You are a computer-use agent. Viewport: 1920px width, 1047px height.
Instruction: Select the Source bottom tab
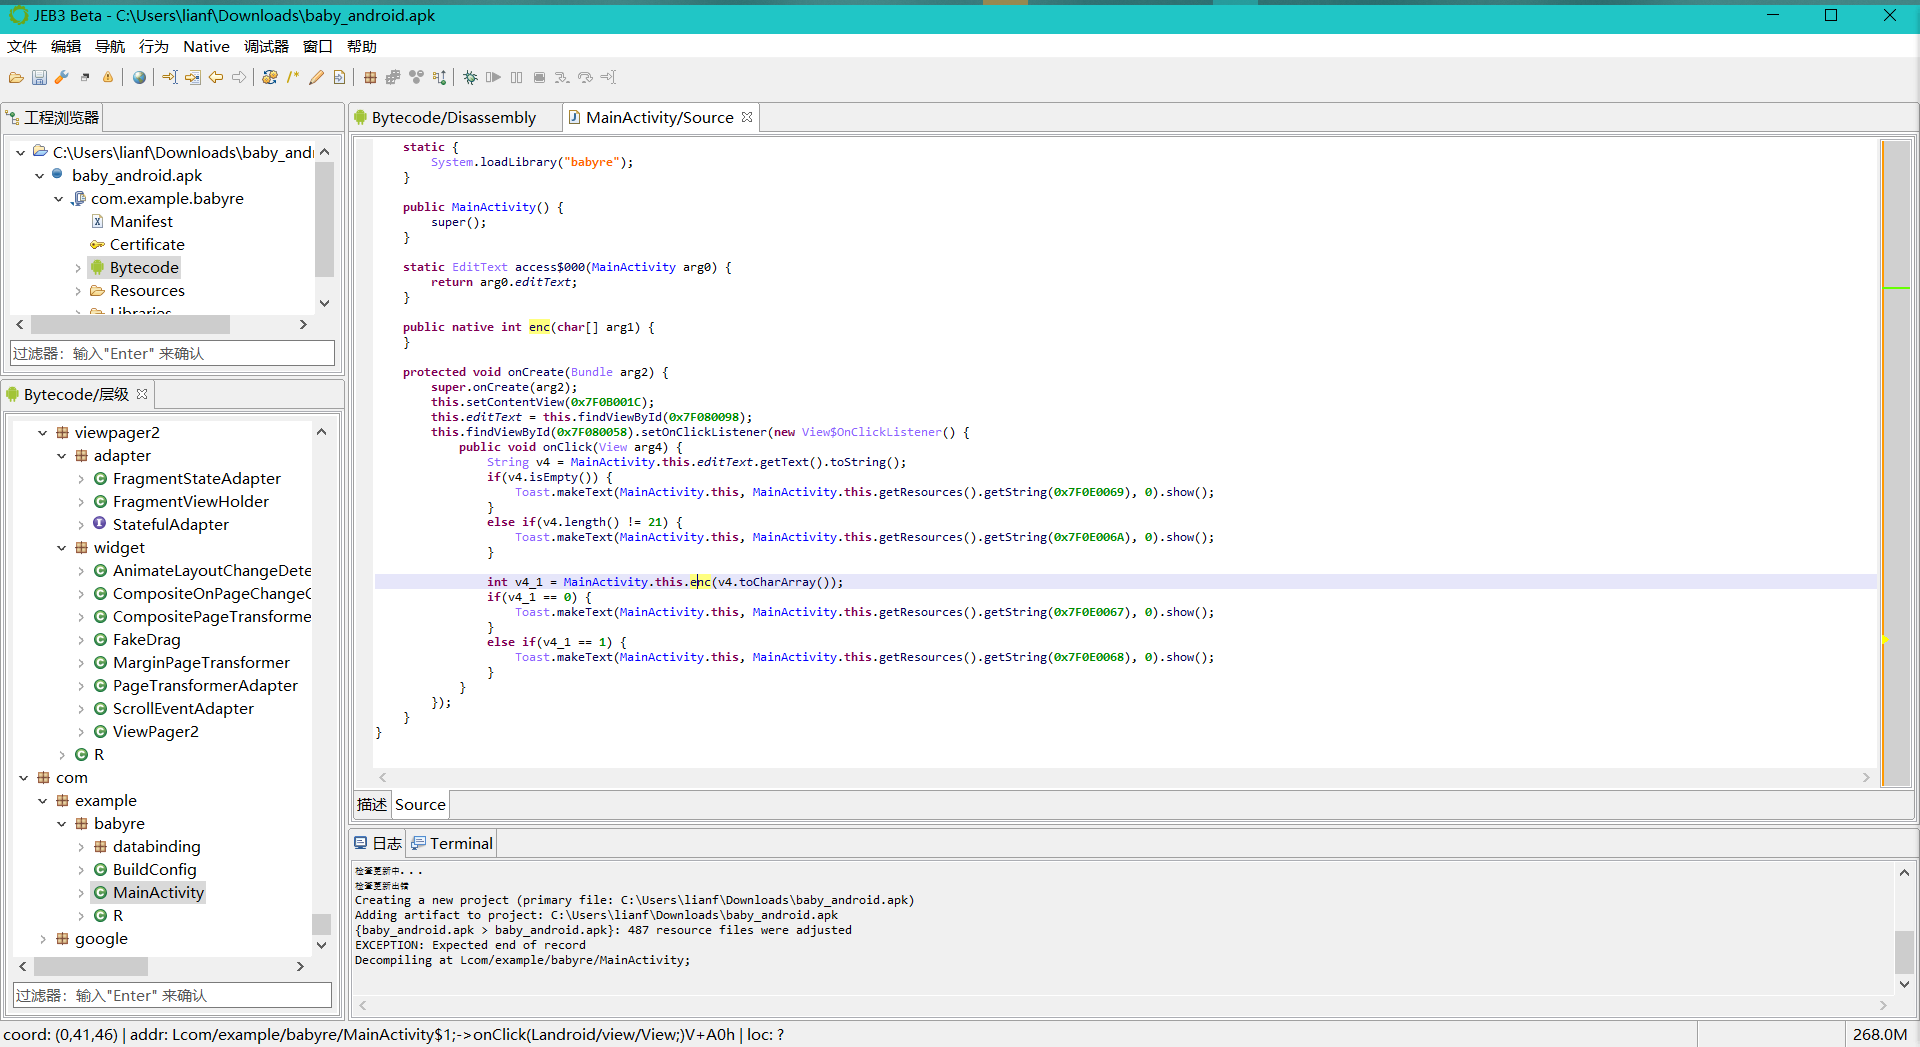pos(420,804)
